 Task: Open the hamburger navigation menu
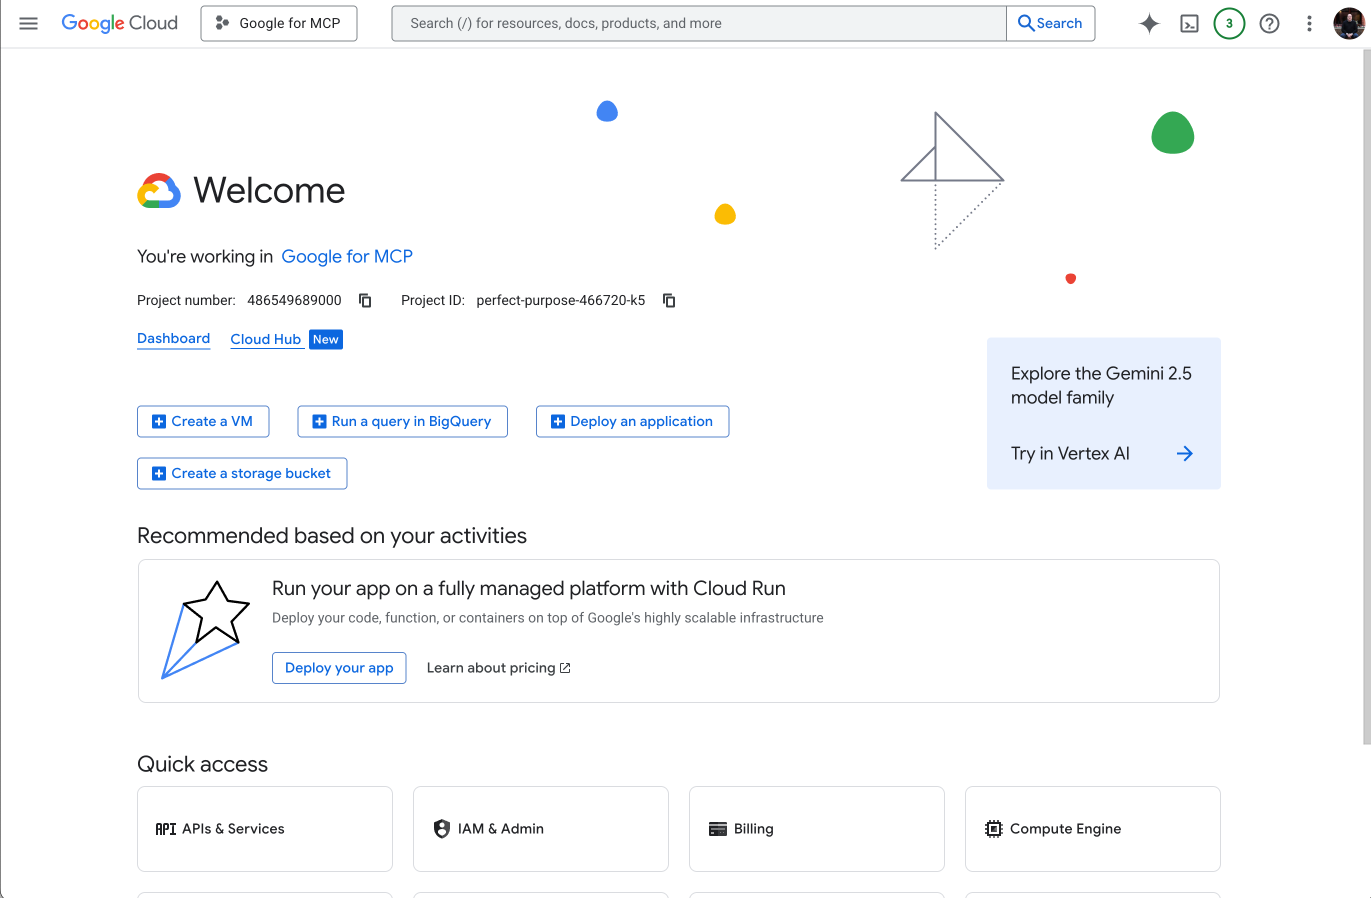[28, 23]
